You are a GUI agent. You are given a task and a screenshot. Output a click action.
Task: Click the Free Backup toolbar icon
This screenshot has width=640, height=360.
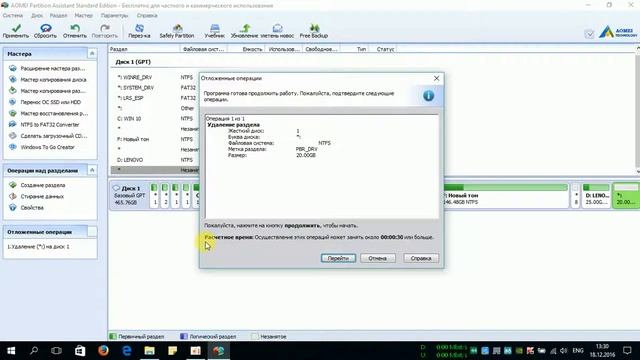pyautogui.click(x=314, y=31)
